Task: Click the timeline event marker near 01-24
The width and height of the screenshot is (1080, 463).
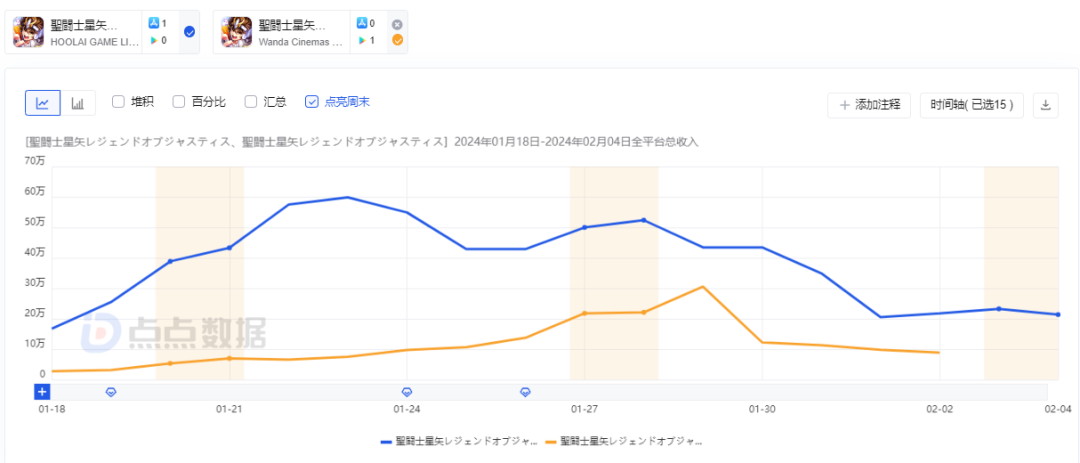Action: pyautogui.click(x=407, y=391)
